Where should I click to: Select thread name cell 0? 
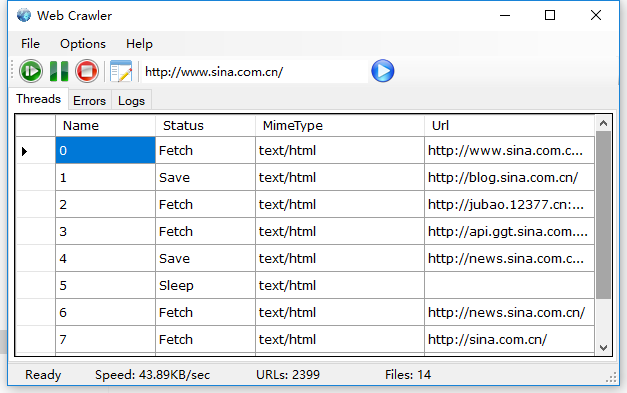105,150
